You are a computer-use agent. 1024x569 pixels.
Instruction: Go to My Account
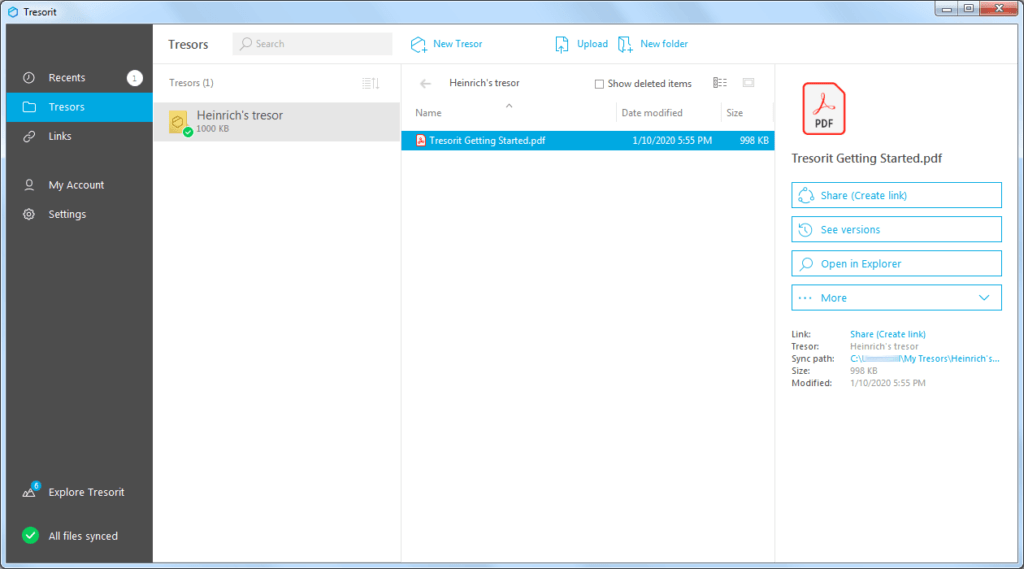tap(79, 185)
